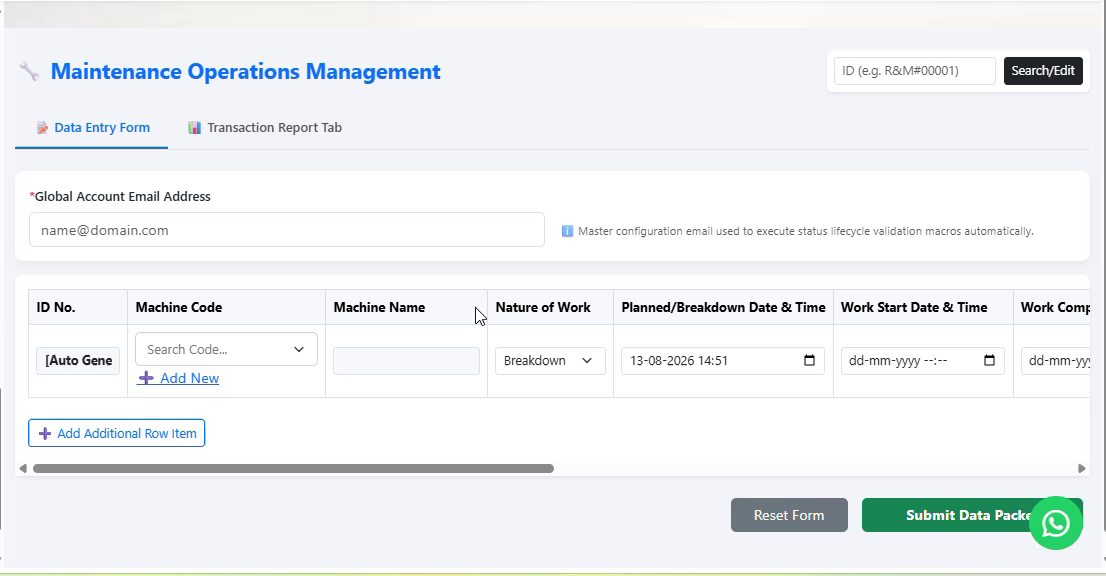Click the Global Account Email Address label

120,197
